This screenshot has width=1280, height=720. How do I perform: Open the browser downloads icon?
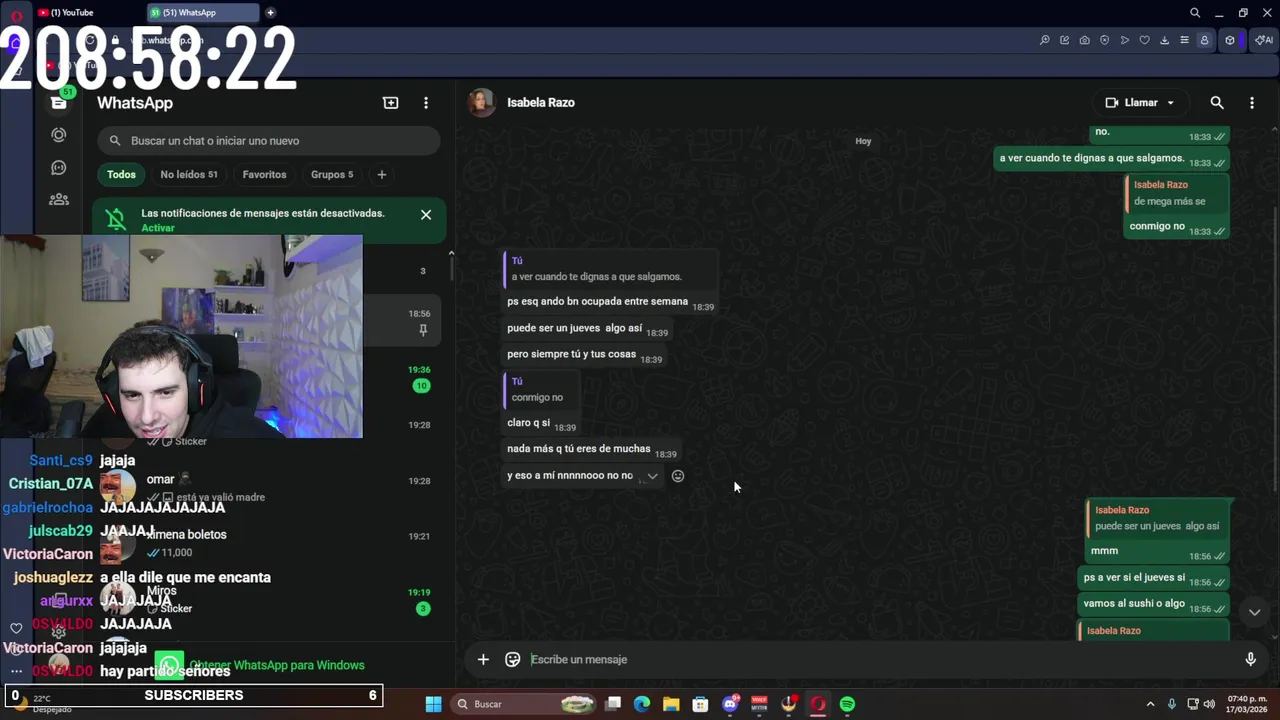tap(1165, 40)
